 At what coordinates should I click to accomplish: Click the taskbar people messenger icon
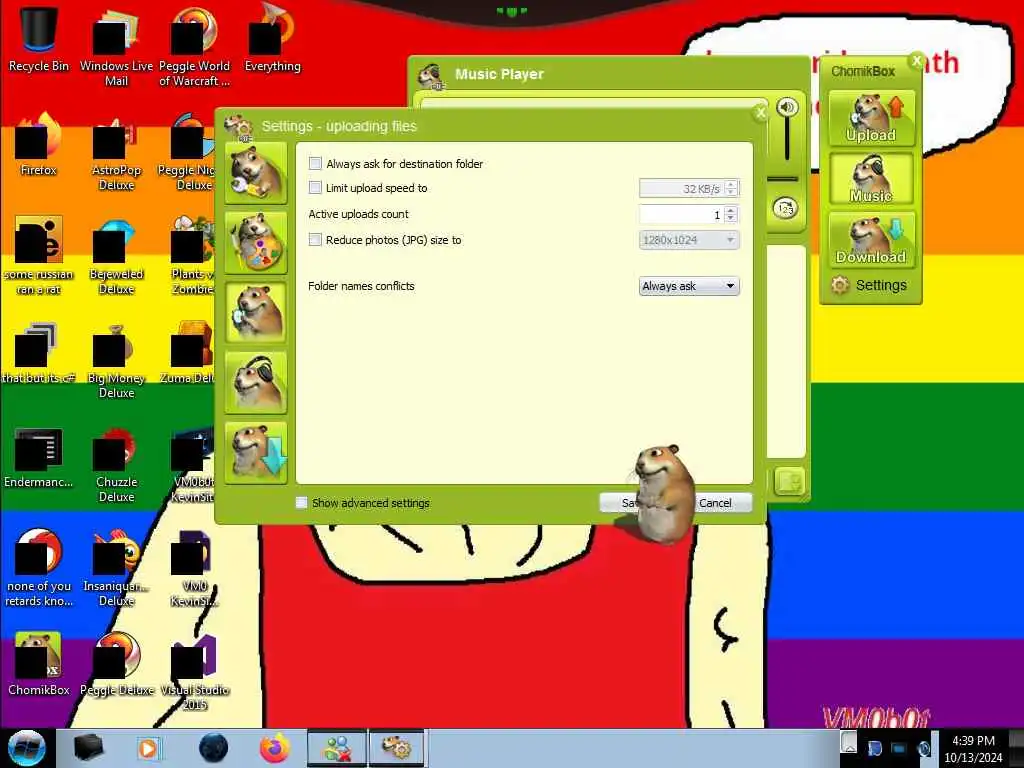[x=337, y=748]
